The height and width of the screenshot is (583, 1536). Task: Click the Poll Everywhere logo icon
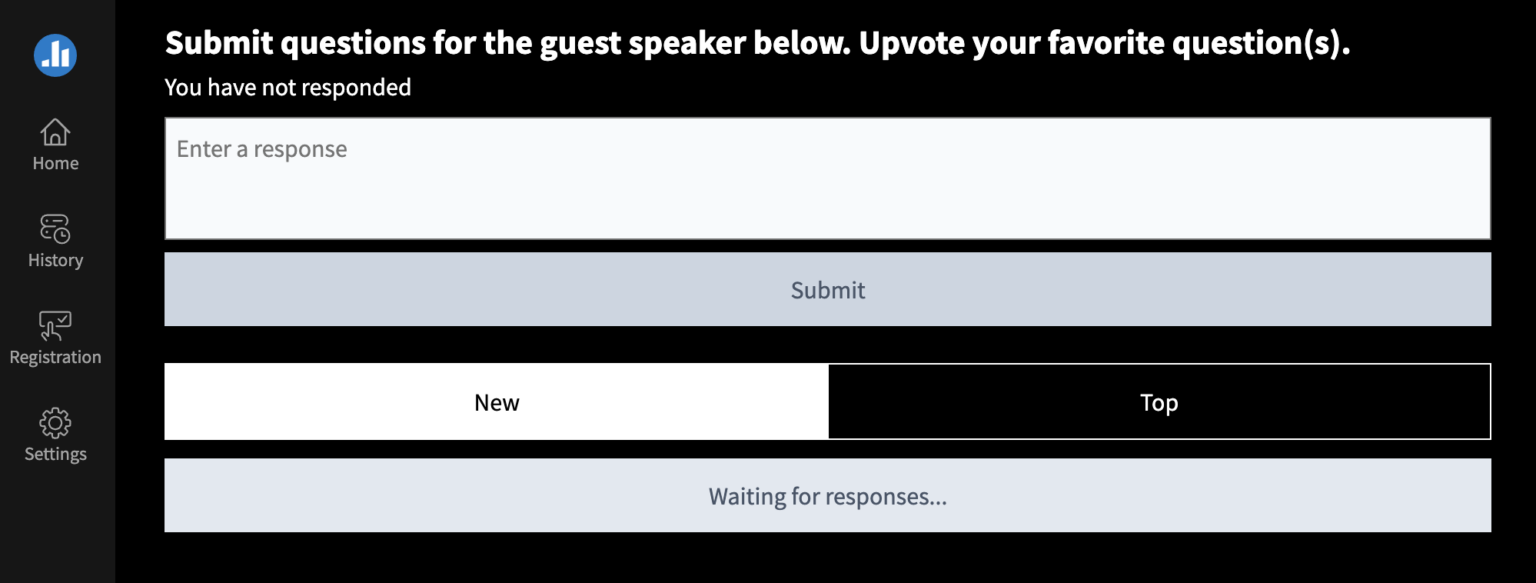click(55, 54)
